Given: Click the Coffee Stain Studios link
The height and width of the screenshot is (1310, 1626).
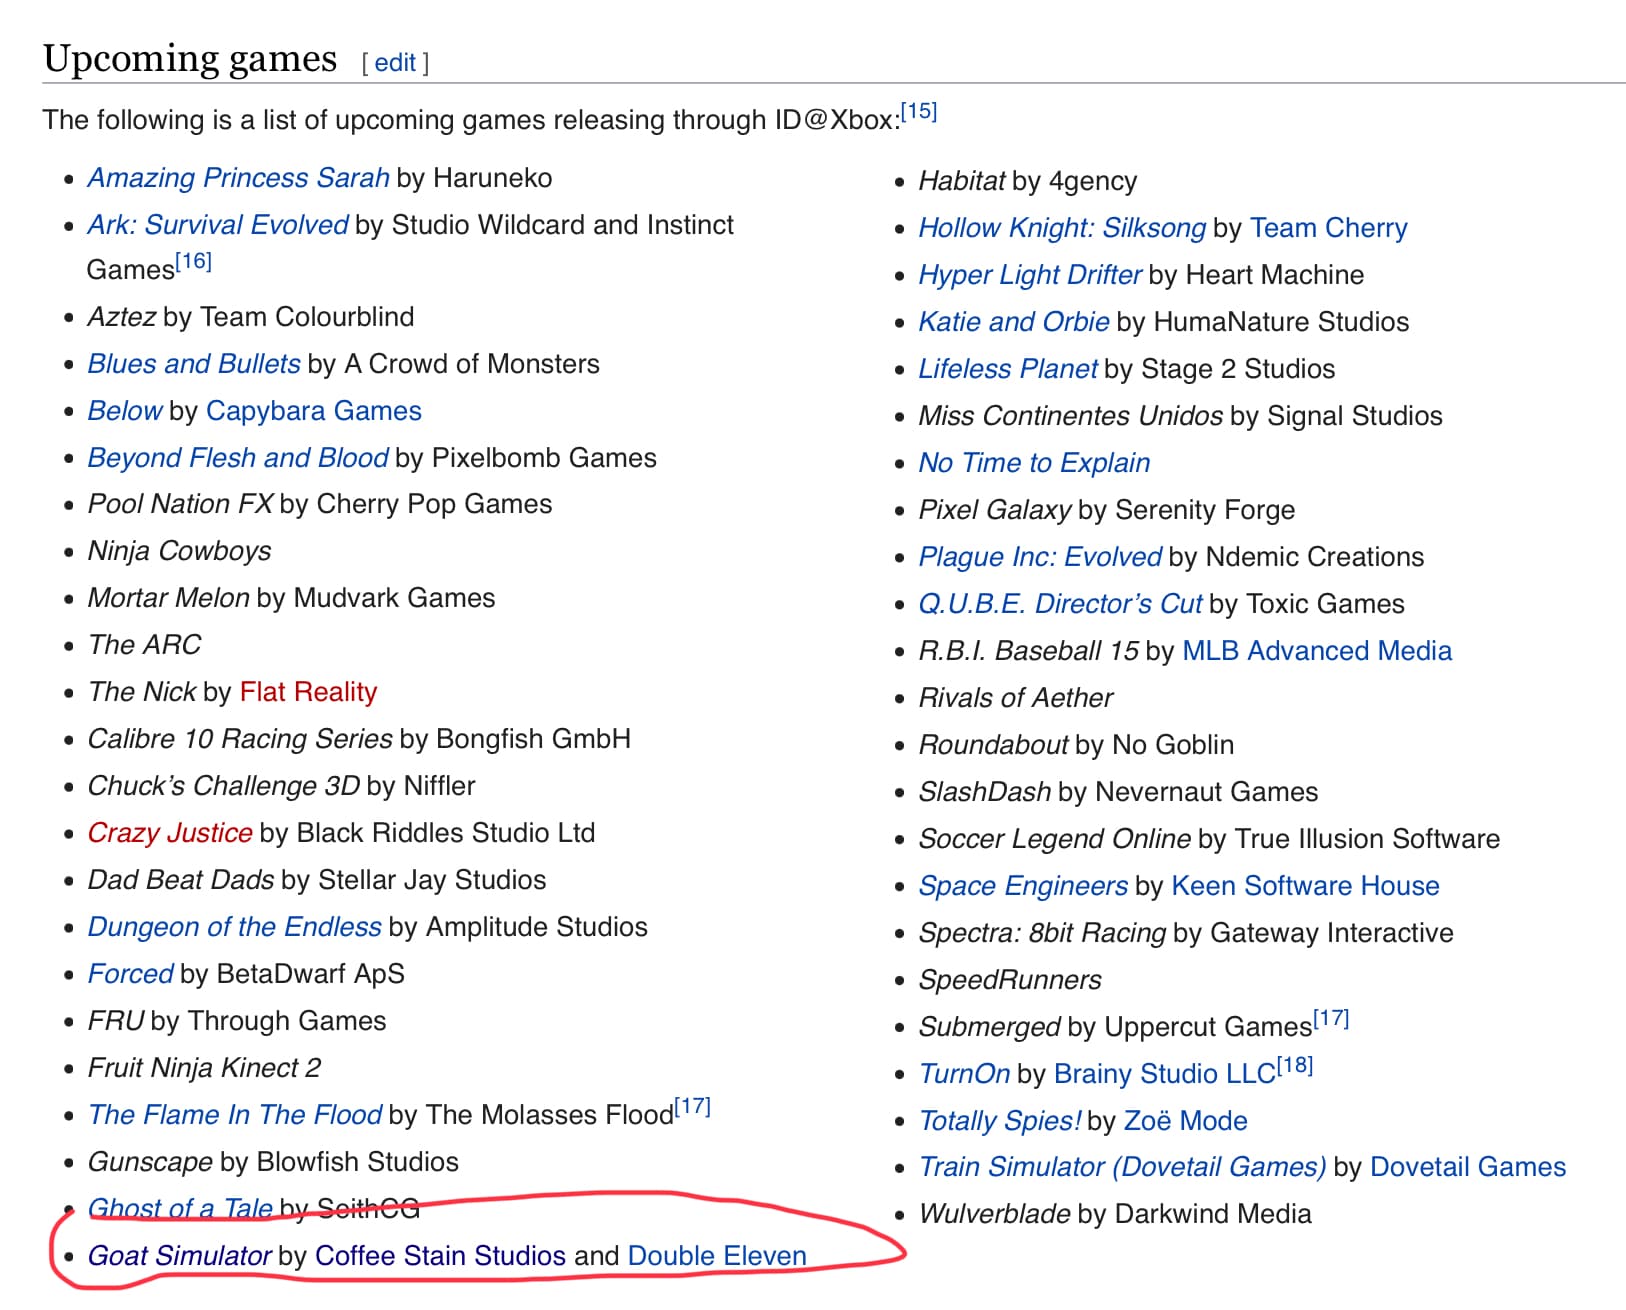Looking at the screenshot, I should (x=440, y=1256).
